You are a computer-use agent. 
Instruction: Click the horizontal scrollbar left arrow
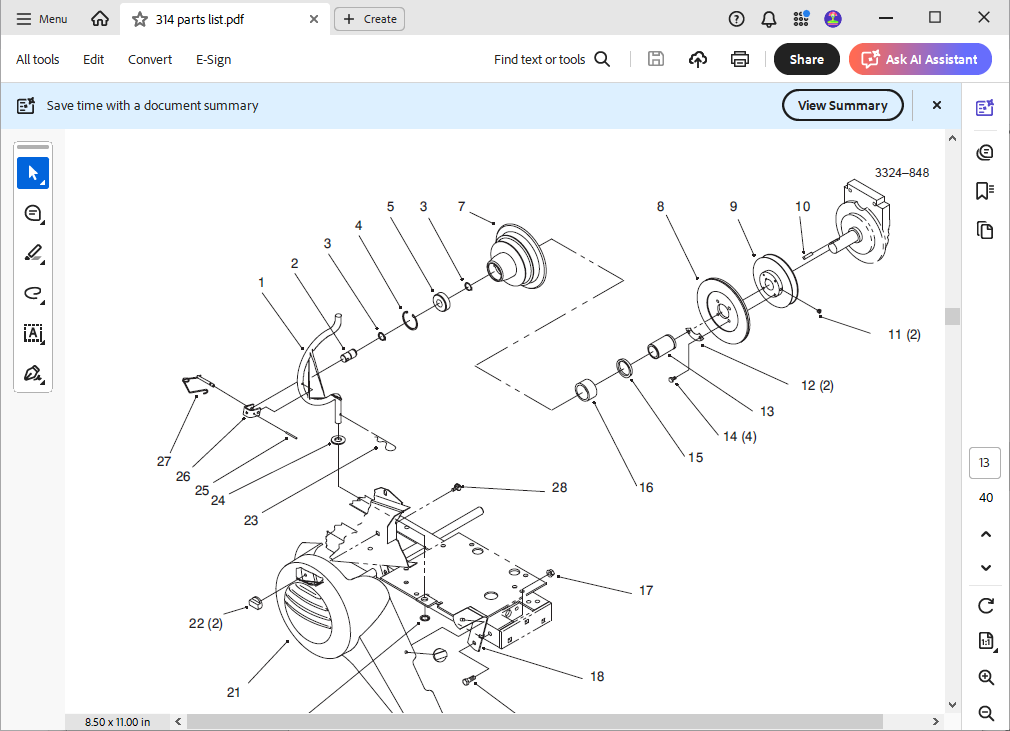click(178, 721)
